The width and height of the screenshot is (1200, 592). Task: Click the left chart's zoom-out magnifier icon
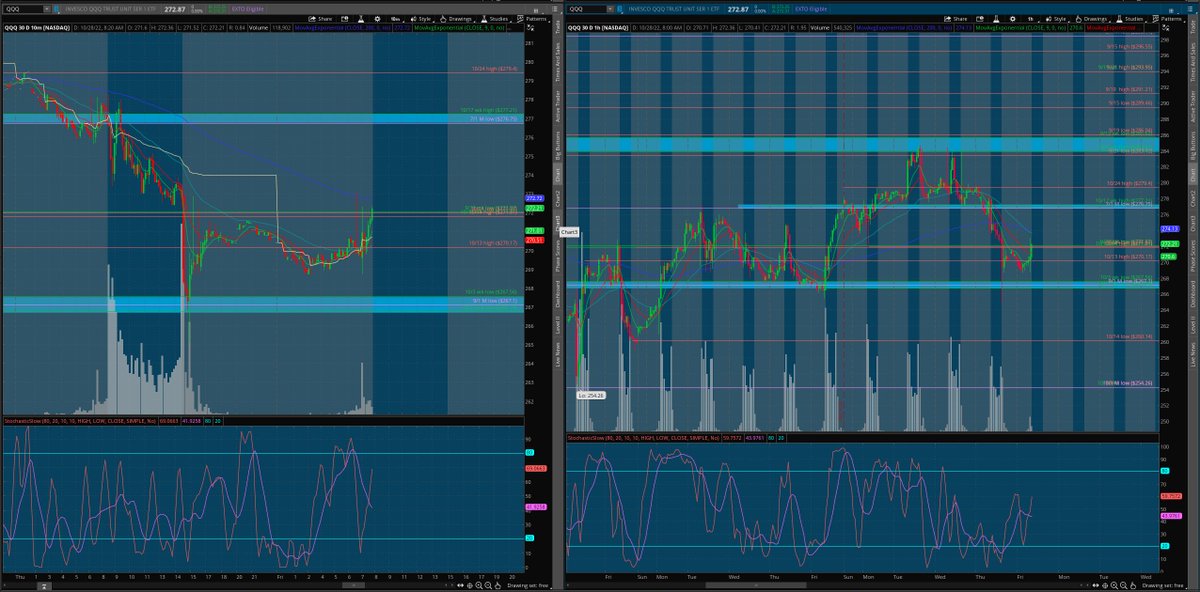click(488, 586)
